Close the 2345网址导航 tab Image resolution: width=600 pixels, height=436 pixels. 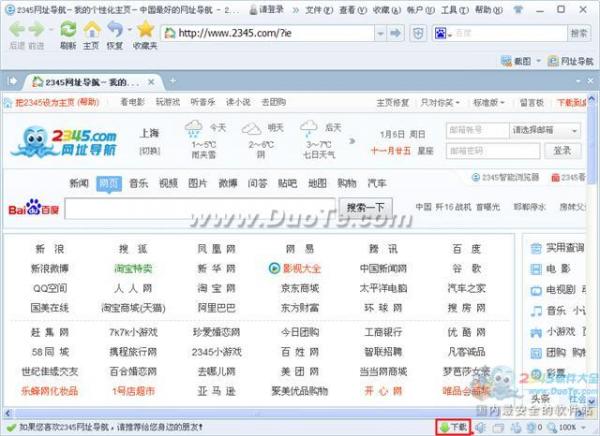pos(151,82)
